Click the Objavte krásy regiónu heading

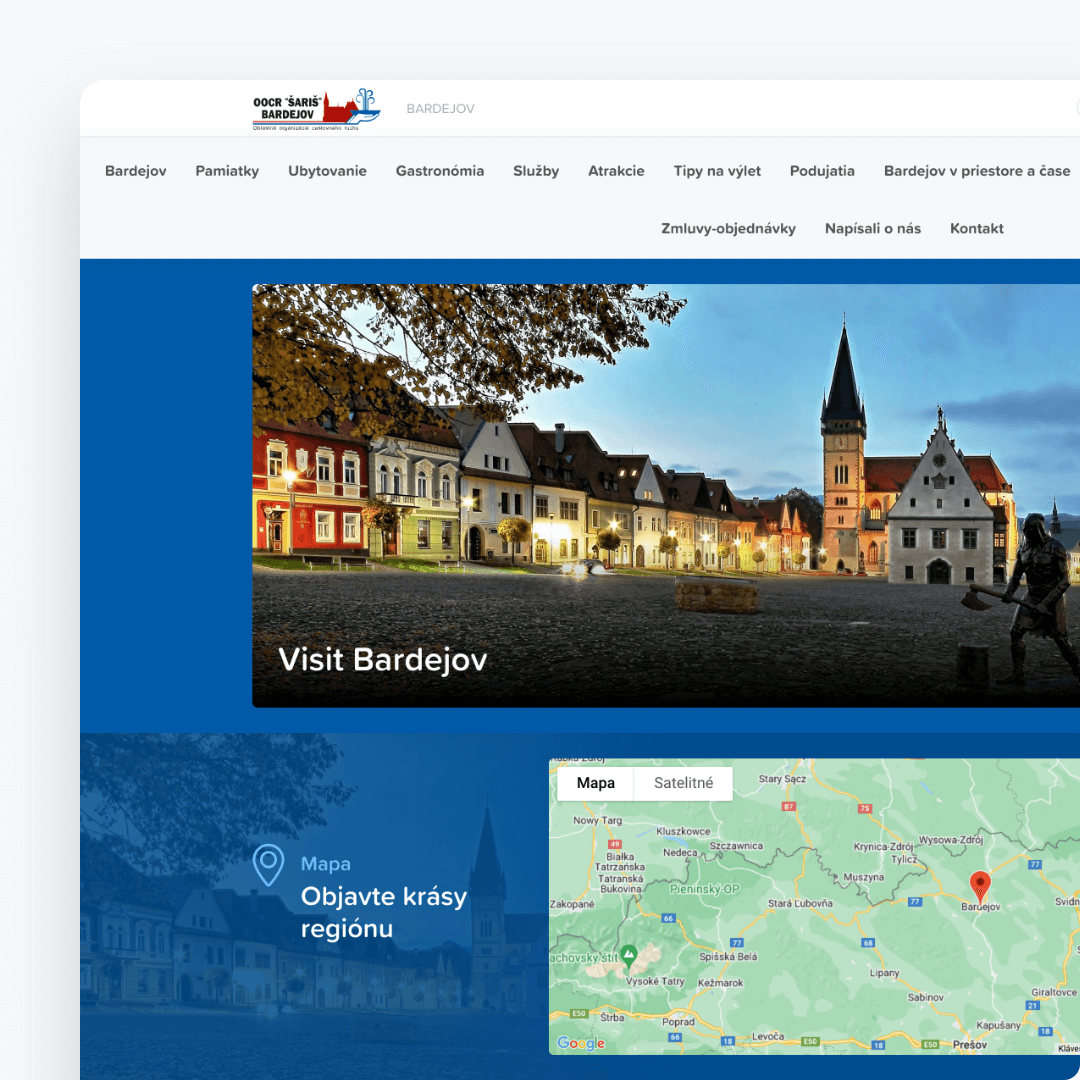384,913
